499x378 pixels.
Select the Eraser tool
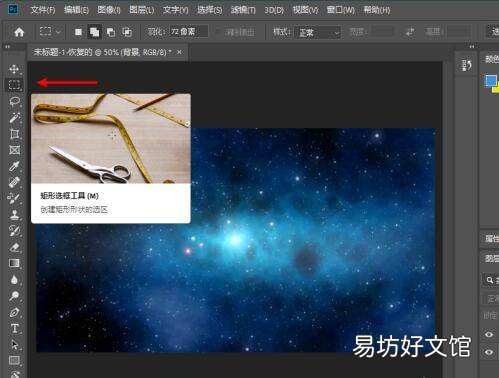pyautogui.click(x=14, y=247)
